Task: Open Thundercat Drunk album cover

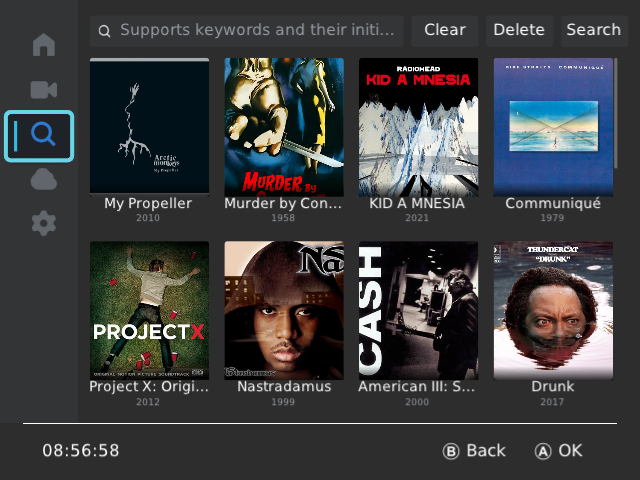Action: click(x=553, y=310)
